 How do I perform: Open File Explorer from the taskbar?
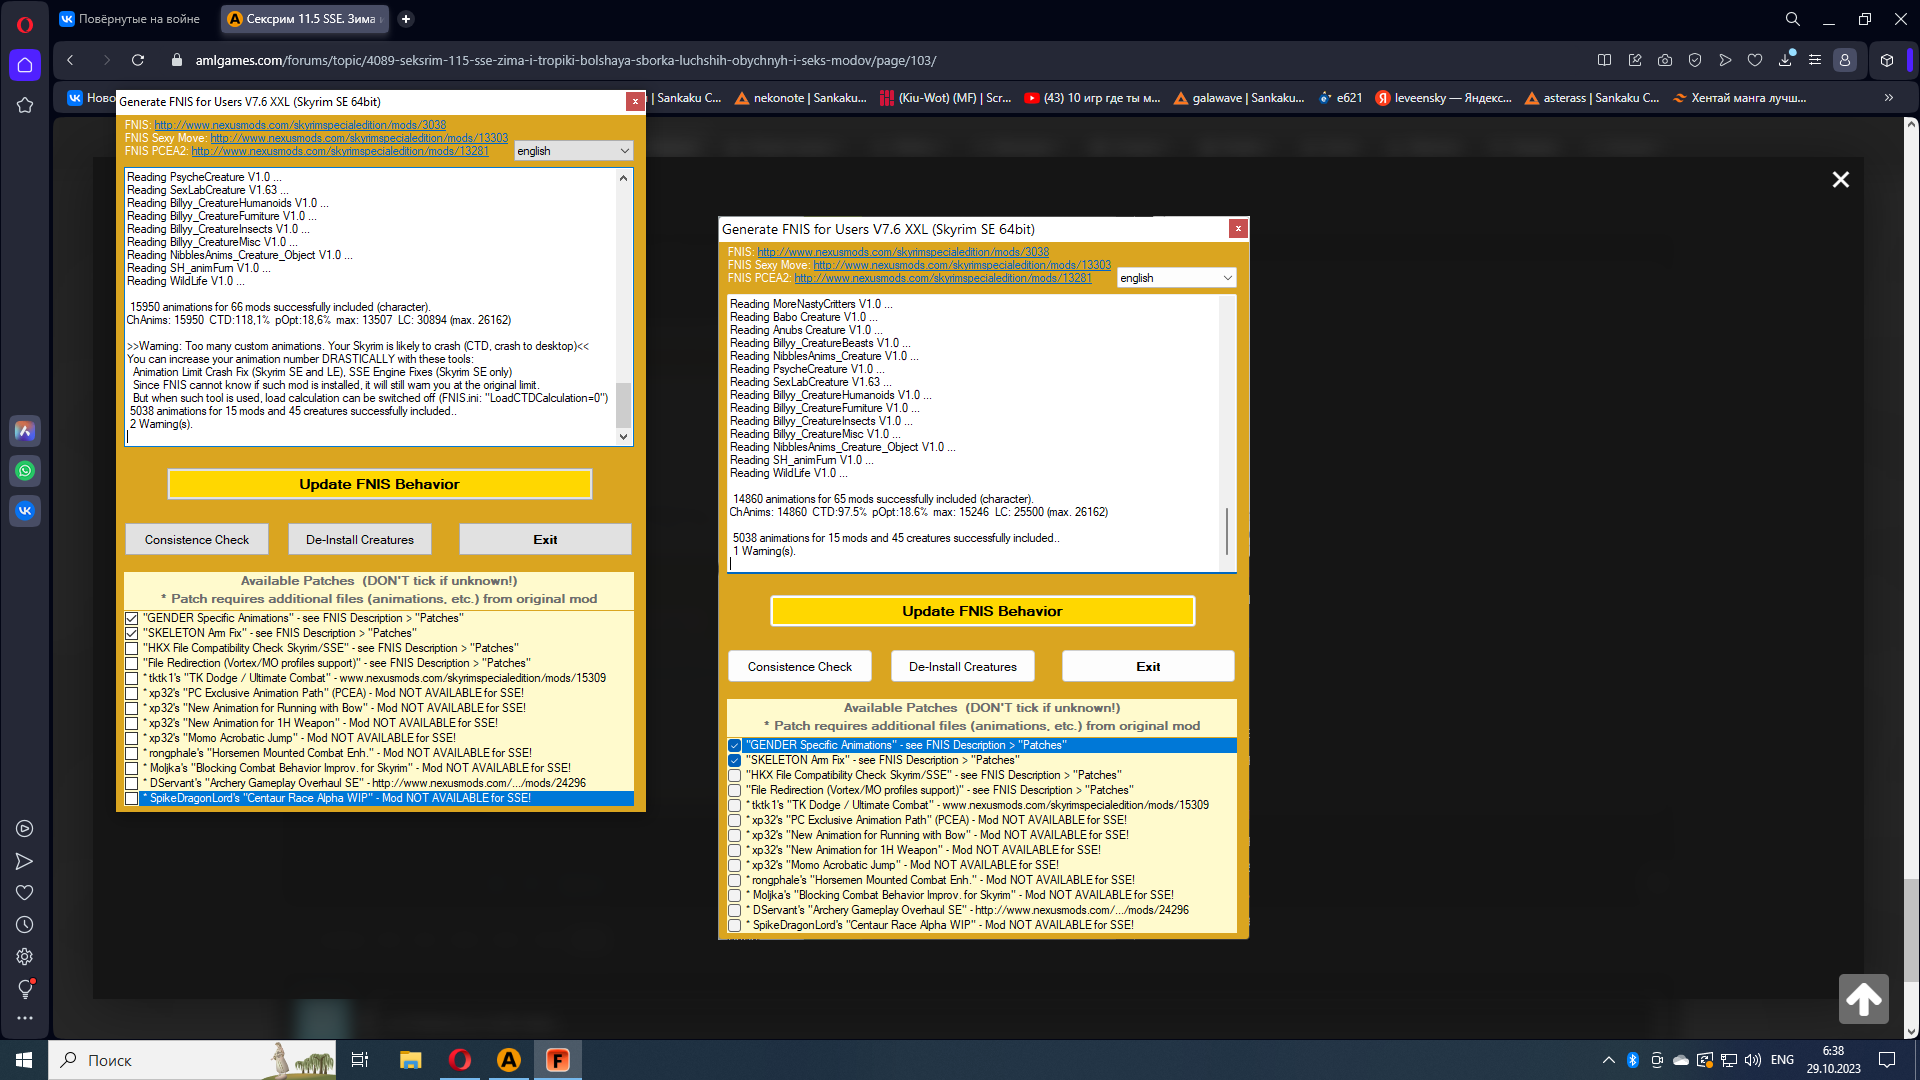click(x=410, y=1060)
